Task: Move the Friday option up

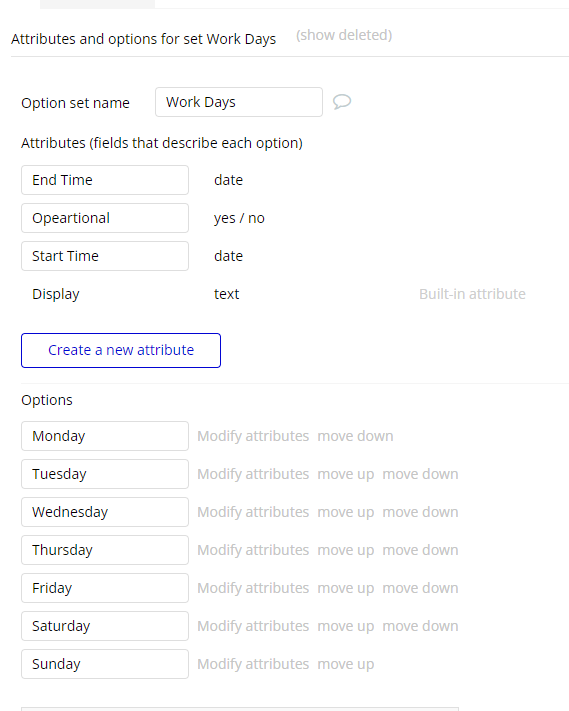Action: [x=346, y=588]
